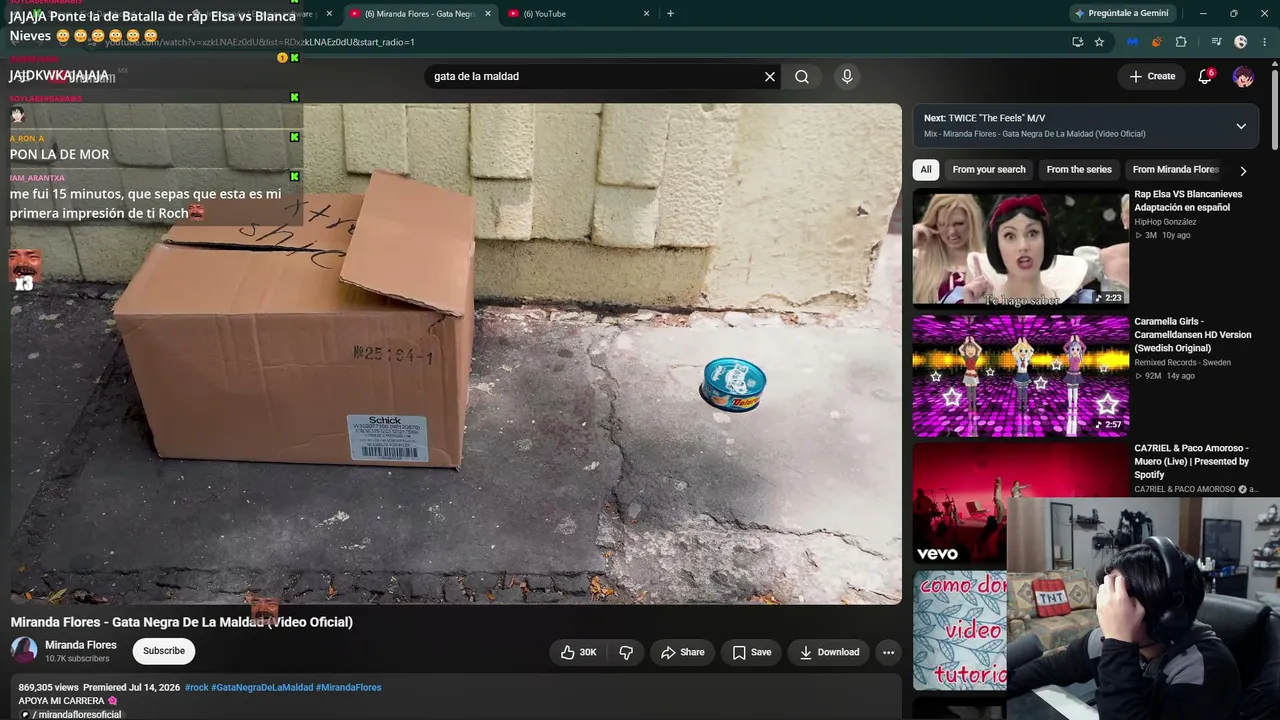This screenshot has height=720, width=1280.
Task: Open the YouTube account avatar menu
Action: [1243, 76]
